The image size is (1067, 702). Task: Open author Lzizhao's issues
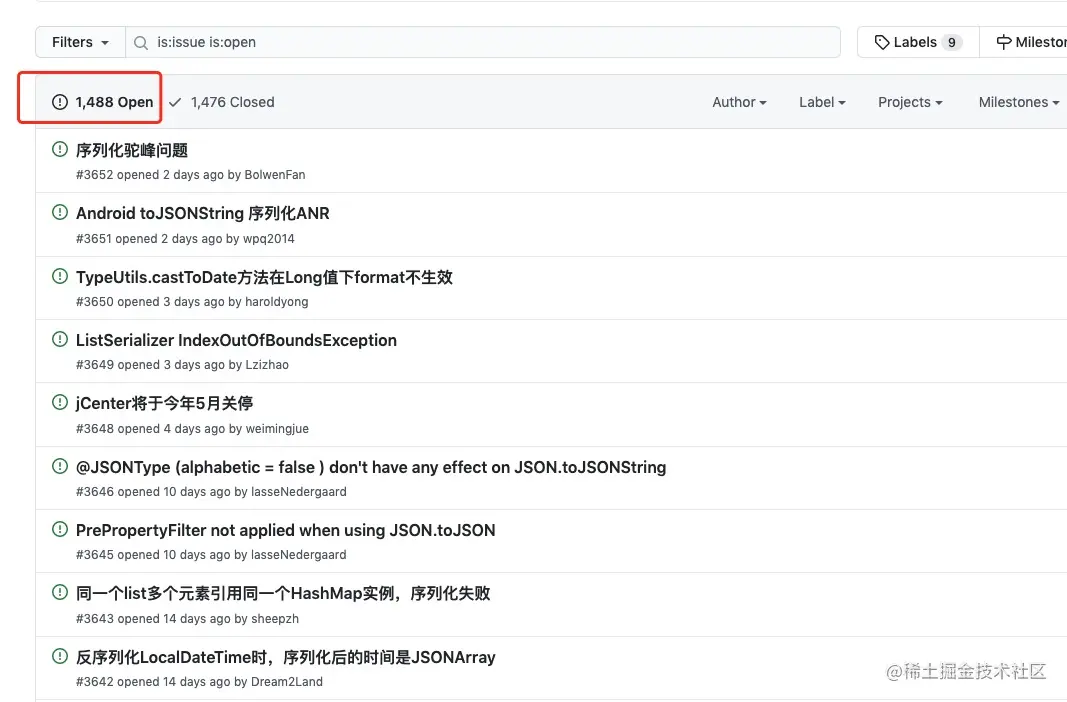[267, 365]
